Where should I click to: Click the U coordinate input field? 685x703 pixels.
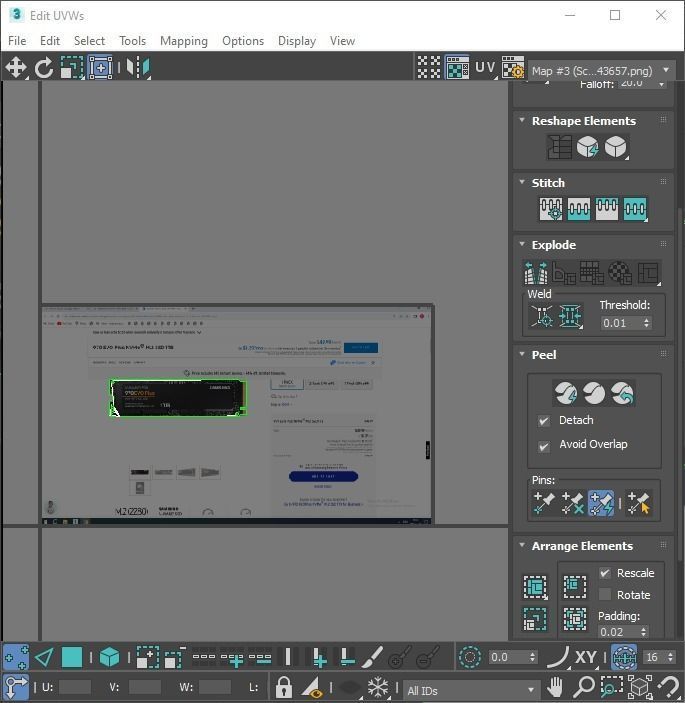[75, 687]
